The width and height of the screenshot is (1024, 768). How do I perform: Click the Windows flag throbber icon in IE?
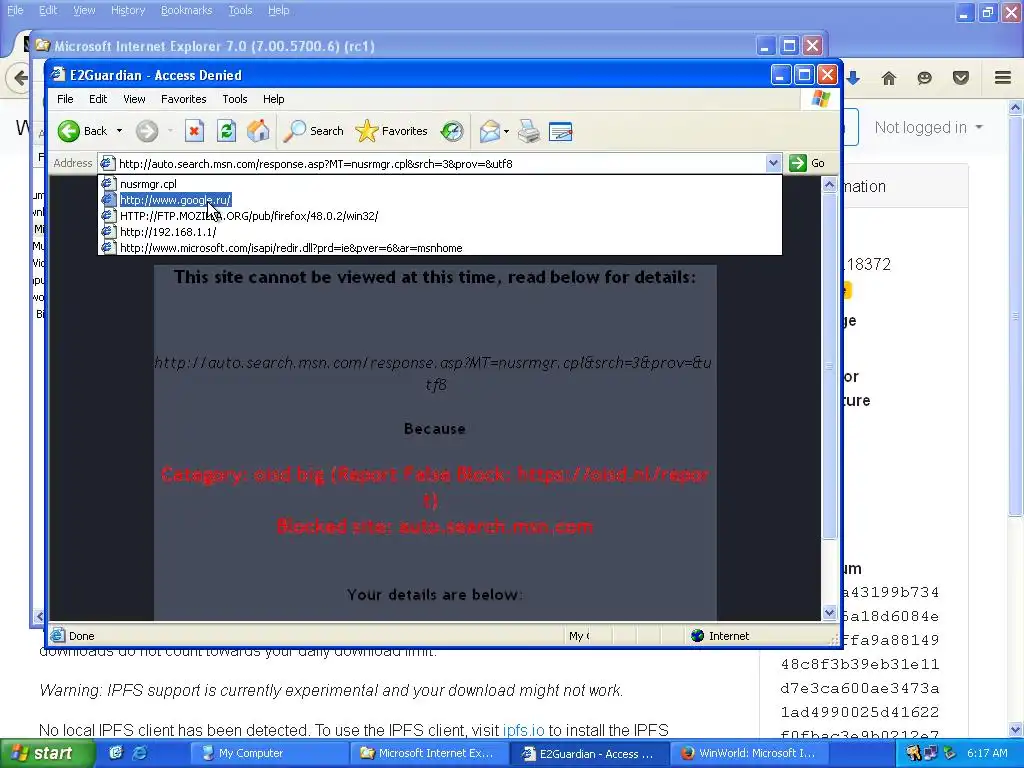(x=820, y=99)
